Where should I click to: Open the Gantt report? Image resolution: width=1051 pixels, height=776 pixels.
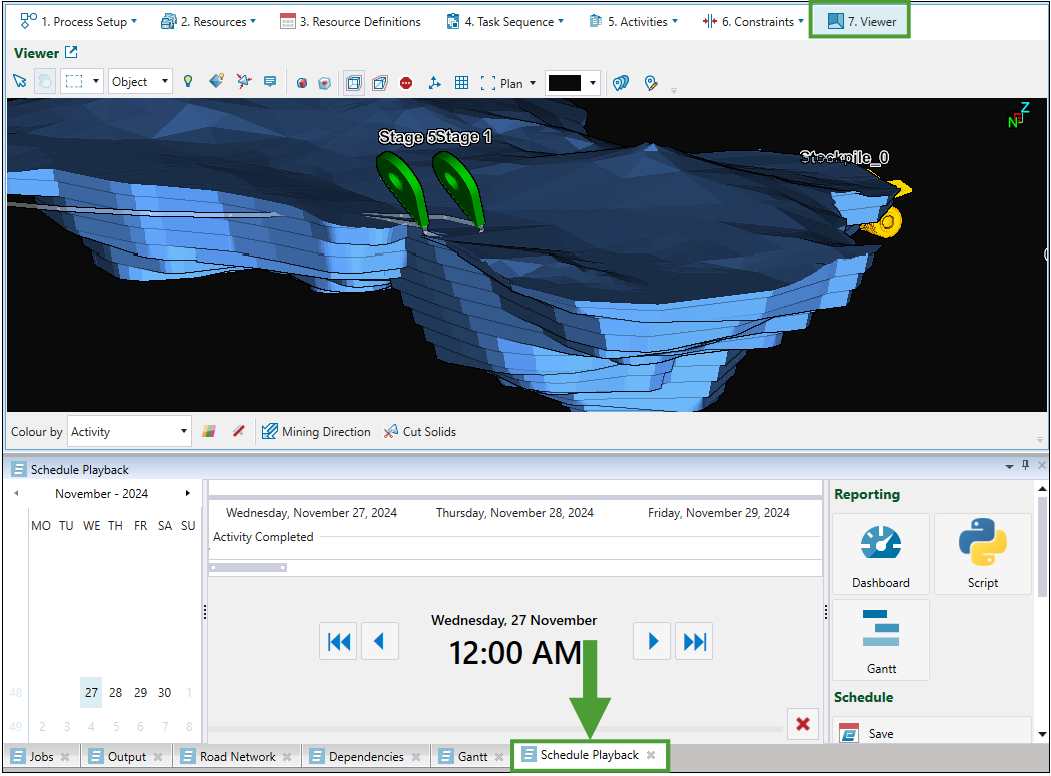tap(881, 640)
